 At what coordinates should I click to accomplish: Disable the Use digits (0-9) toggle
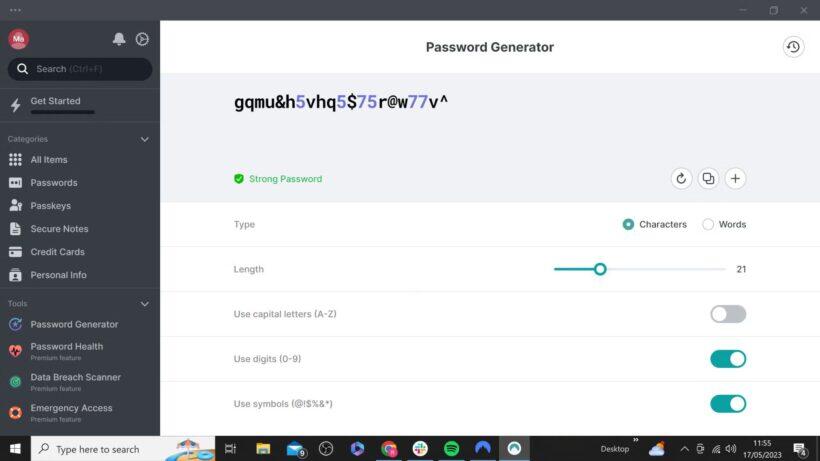tap(728, 359)
